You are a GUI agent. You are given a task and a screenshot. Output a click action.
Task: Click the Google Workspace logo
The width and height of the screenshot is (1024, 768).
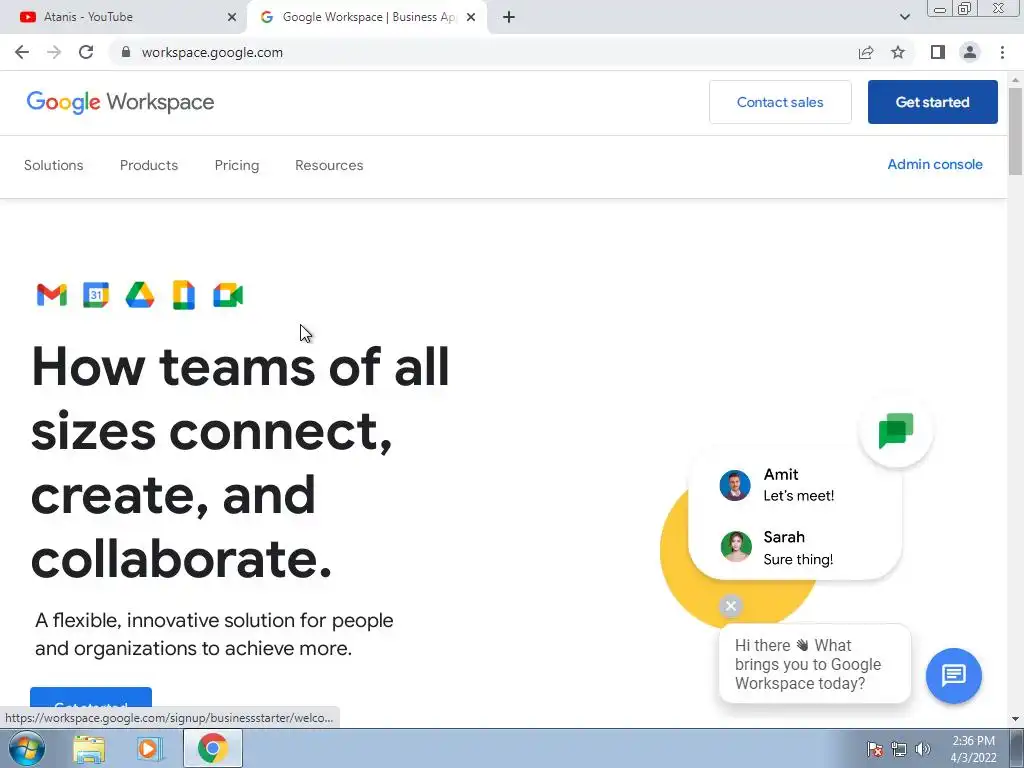pos(120,103)
